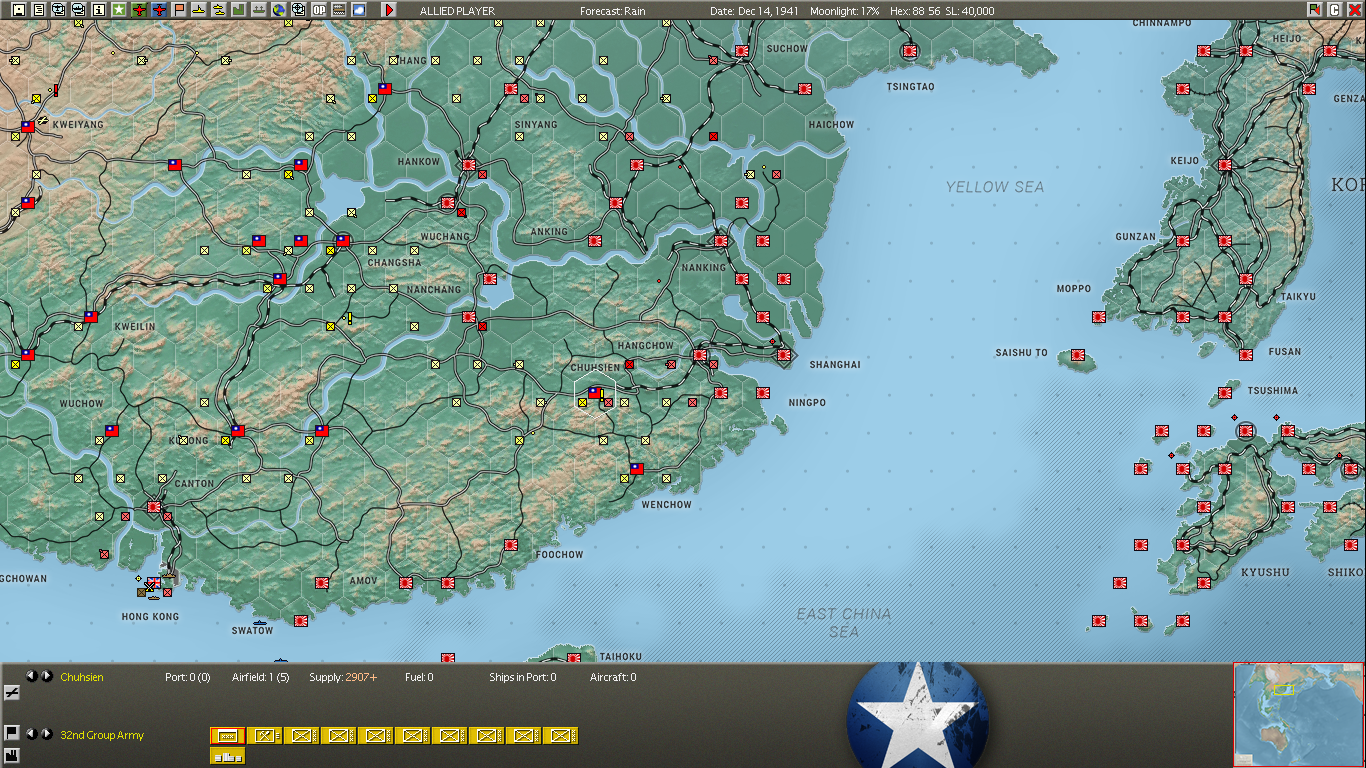This screenshot has height=768, width=1366.
Task: Click the YELLOW SEA map label
Action: tap(995, 187)
